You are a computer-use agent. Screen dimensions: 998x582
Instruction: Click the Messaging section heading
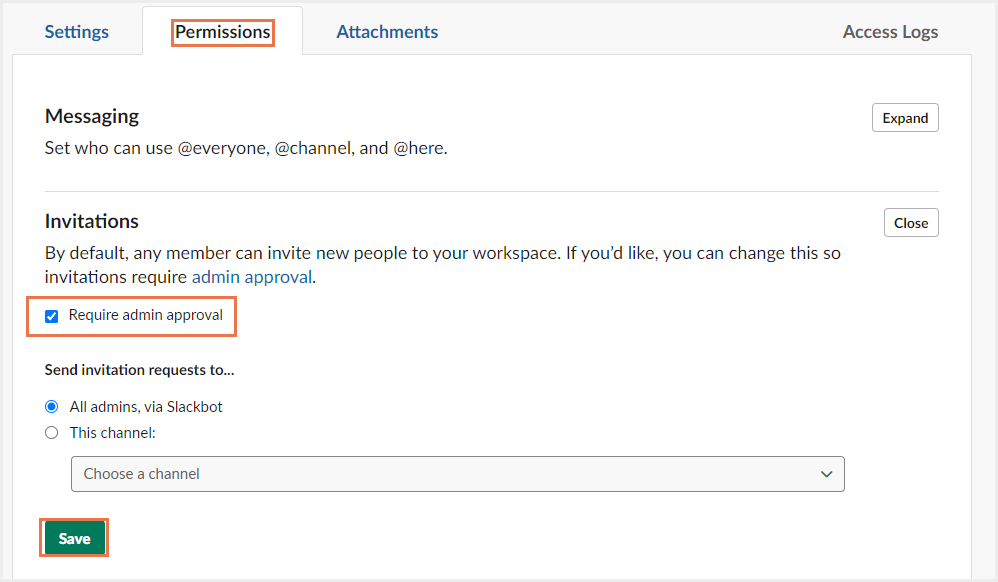click(x=92, y=116)
